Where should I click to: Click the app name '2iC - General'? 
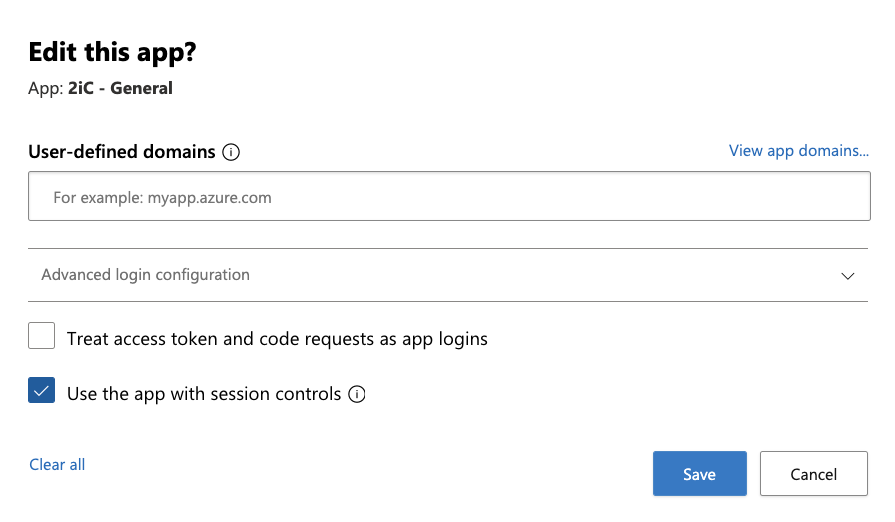(120, 88)
